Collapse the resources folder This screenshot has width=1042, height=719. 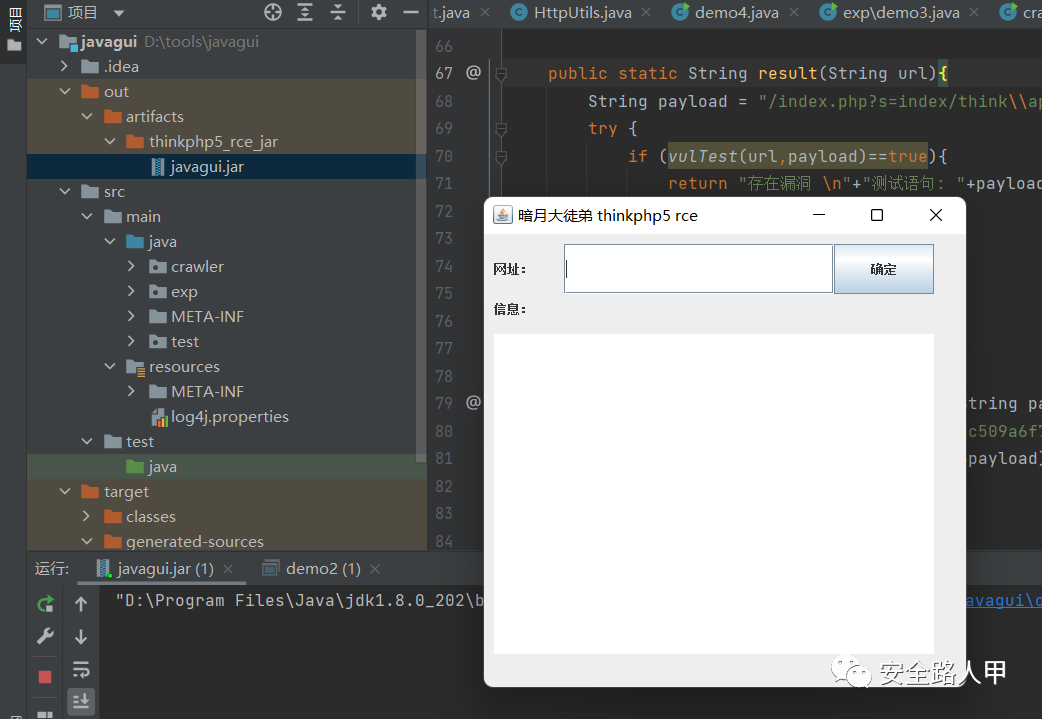tap(110, 366)
